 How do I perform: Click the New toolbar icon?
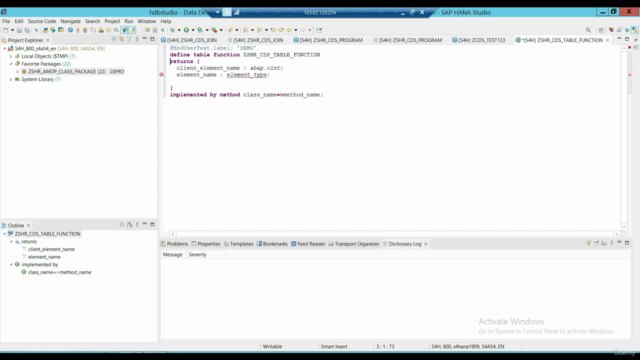point(5,30)
